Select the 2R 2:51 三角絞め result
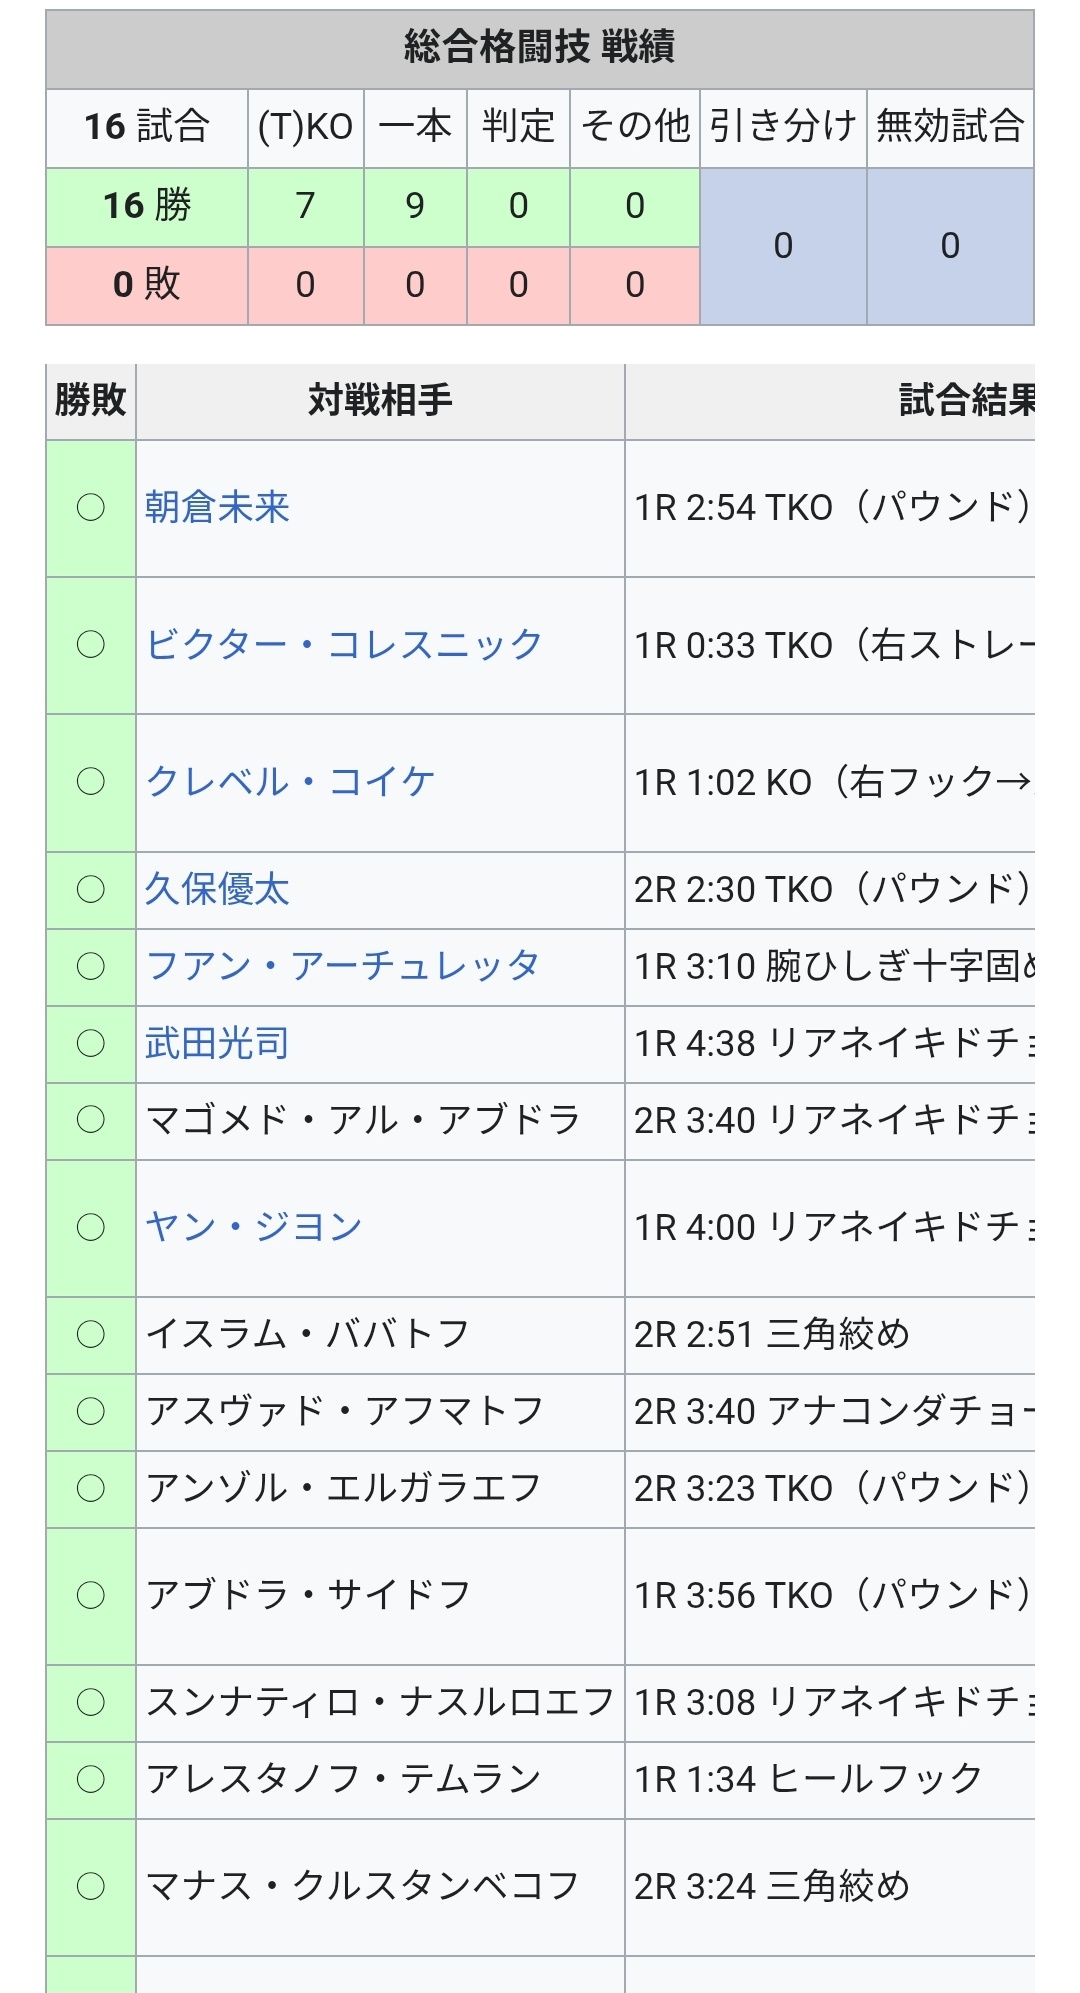 click(772, 1334)
